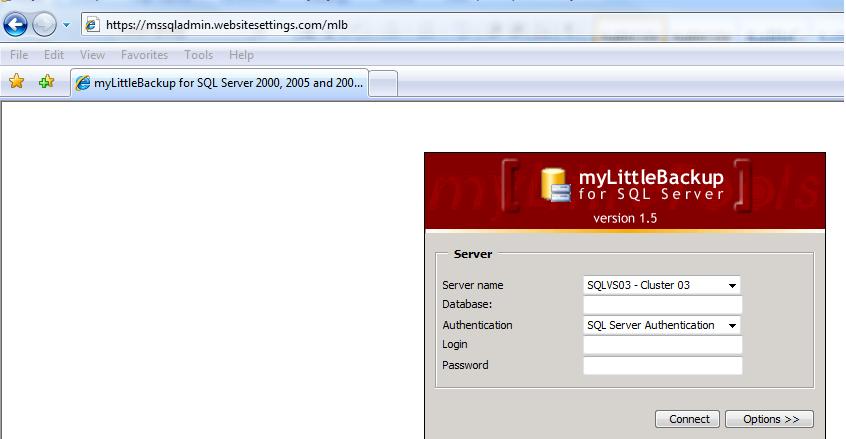Screen dimensions: 846x439
Task: Open the Tools menu
Action: (x=199, y=55)
